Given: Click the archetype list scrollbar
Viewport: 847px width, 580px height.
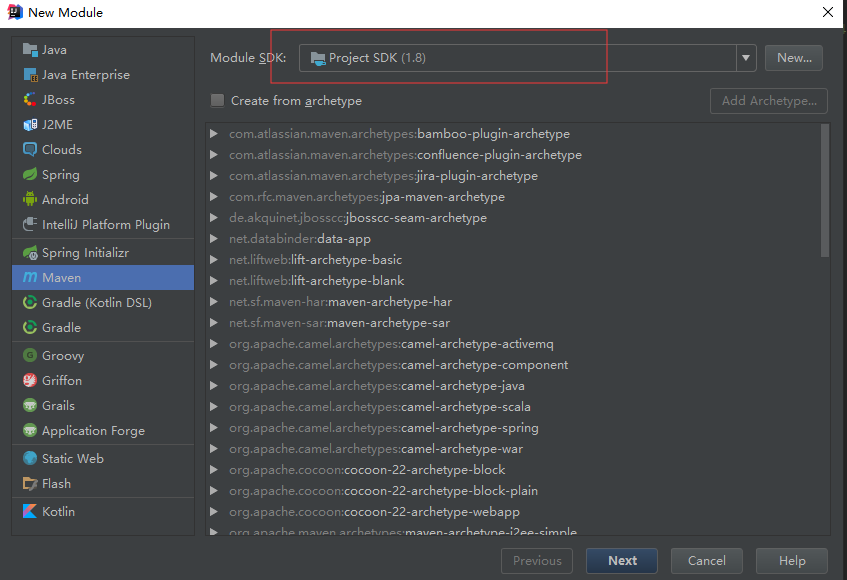Looking at the screenshot, I should tap(824, 190).
